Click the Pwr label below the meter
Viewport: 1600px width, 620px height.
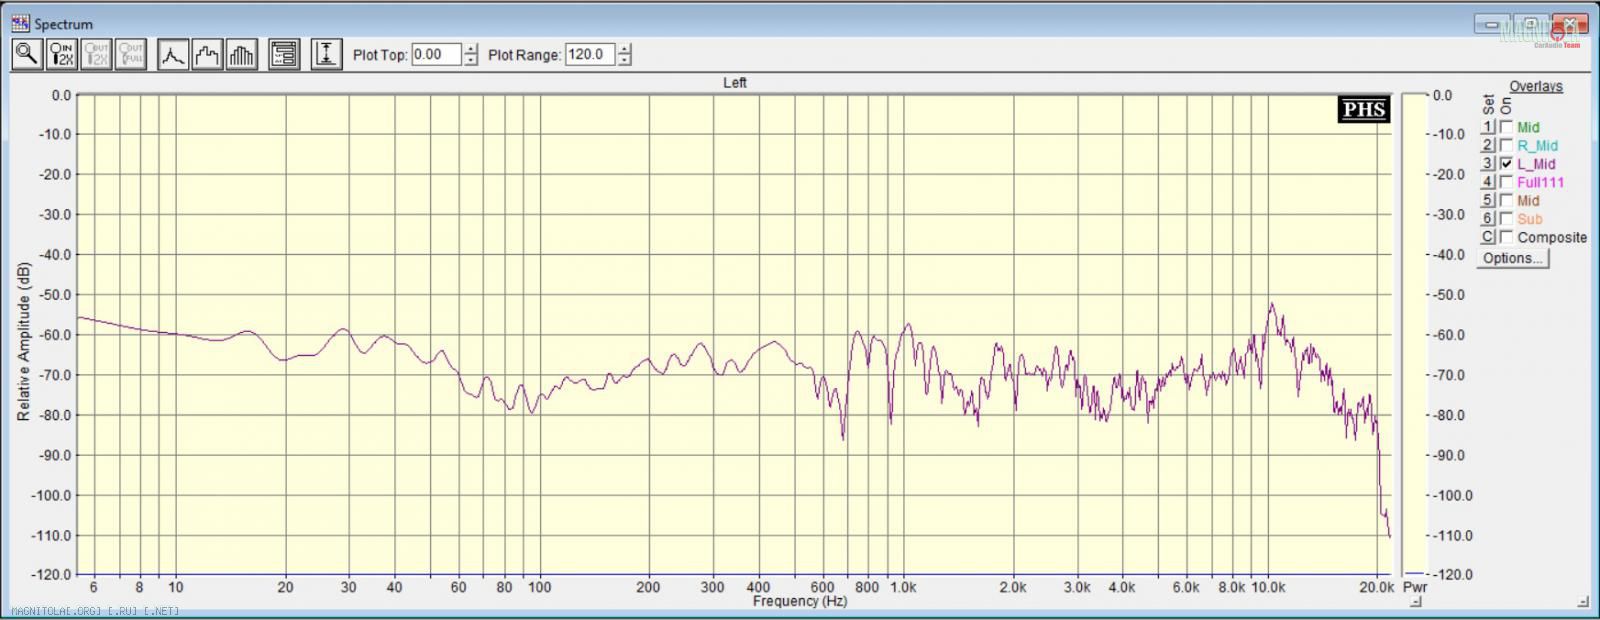pos(1414,587)
